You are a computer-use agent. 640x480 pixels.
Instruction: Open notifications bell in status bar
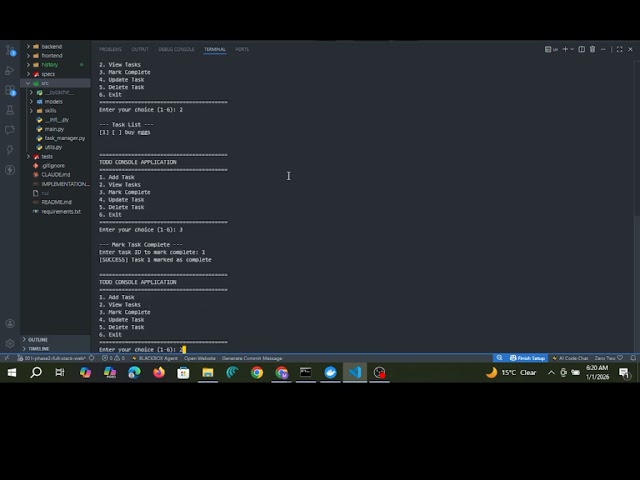tap(633, 358)
